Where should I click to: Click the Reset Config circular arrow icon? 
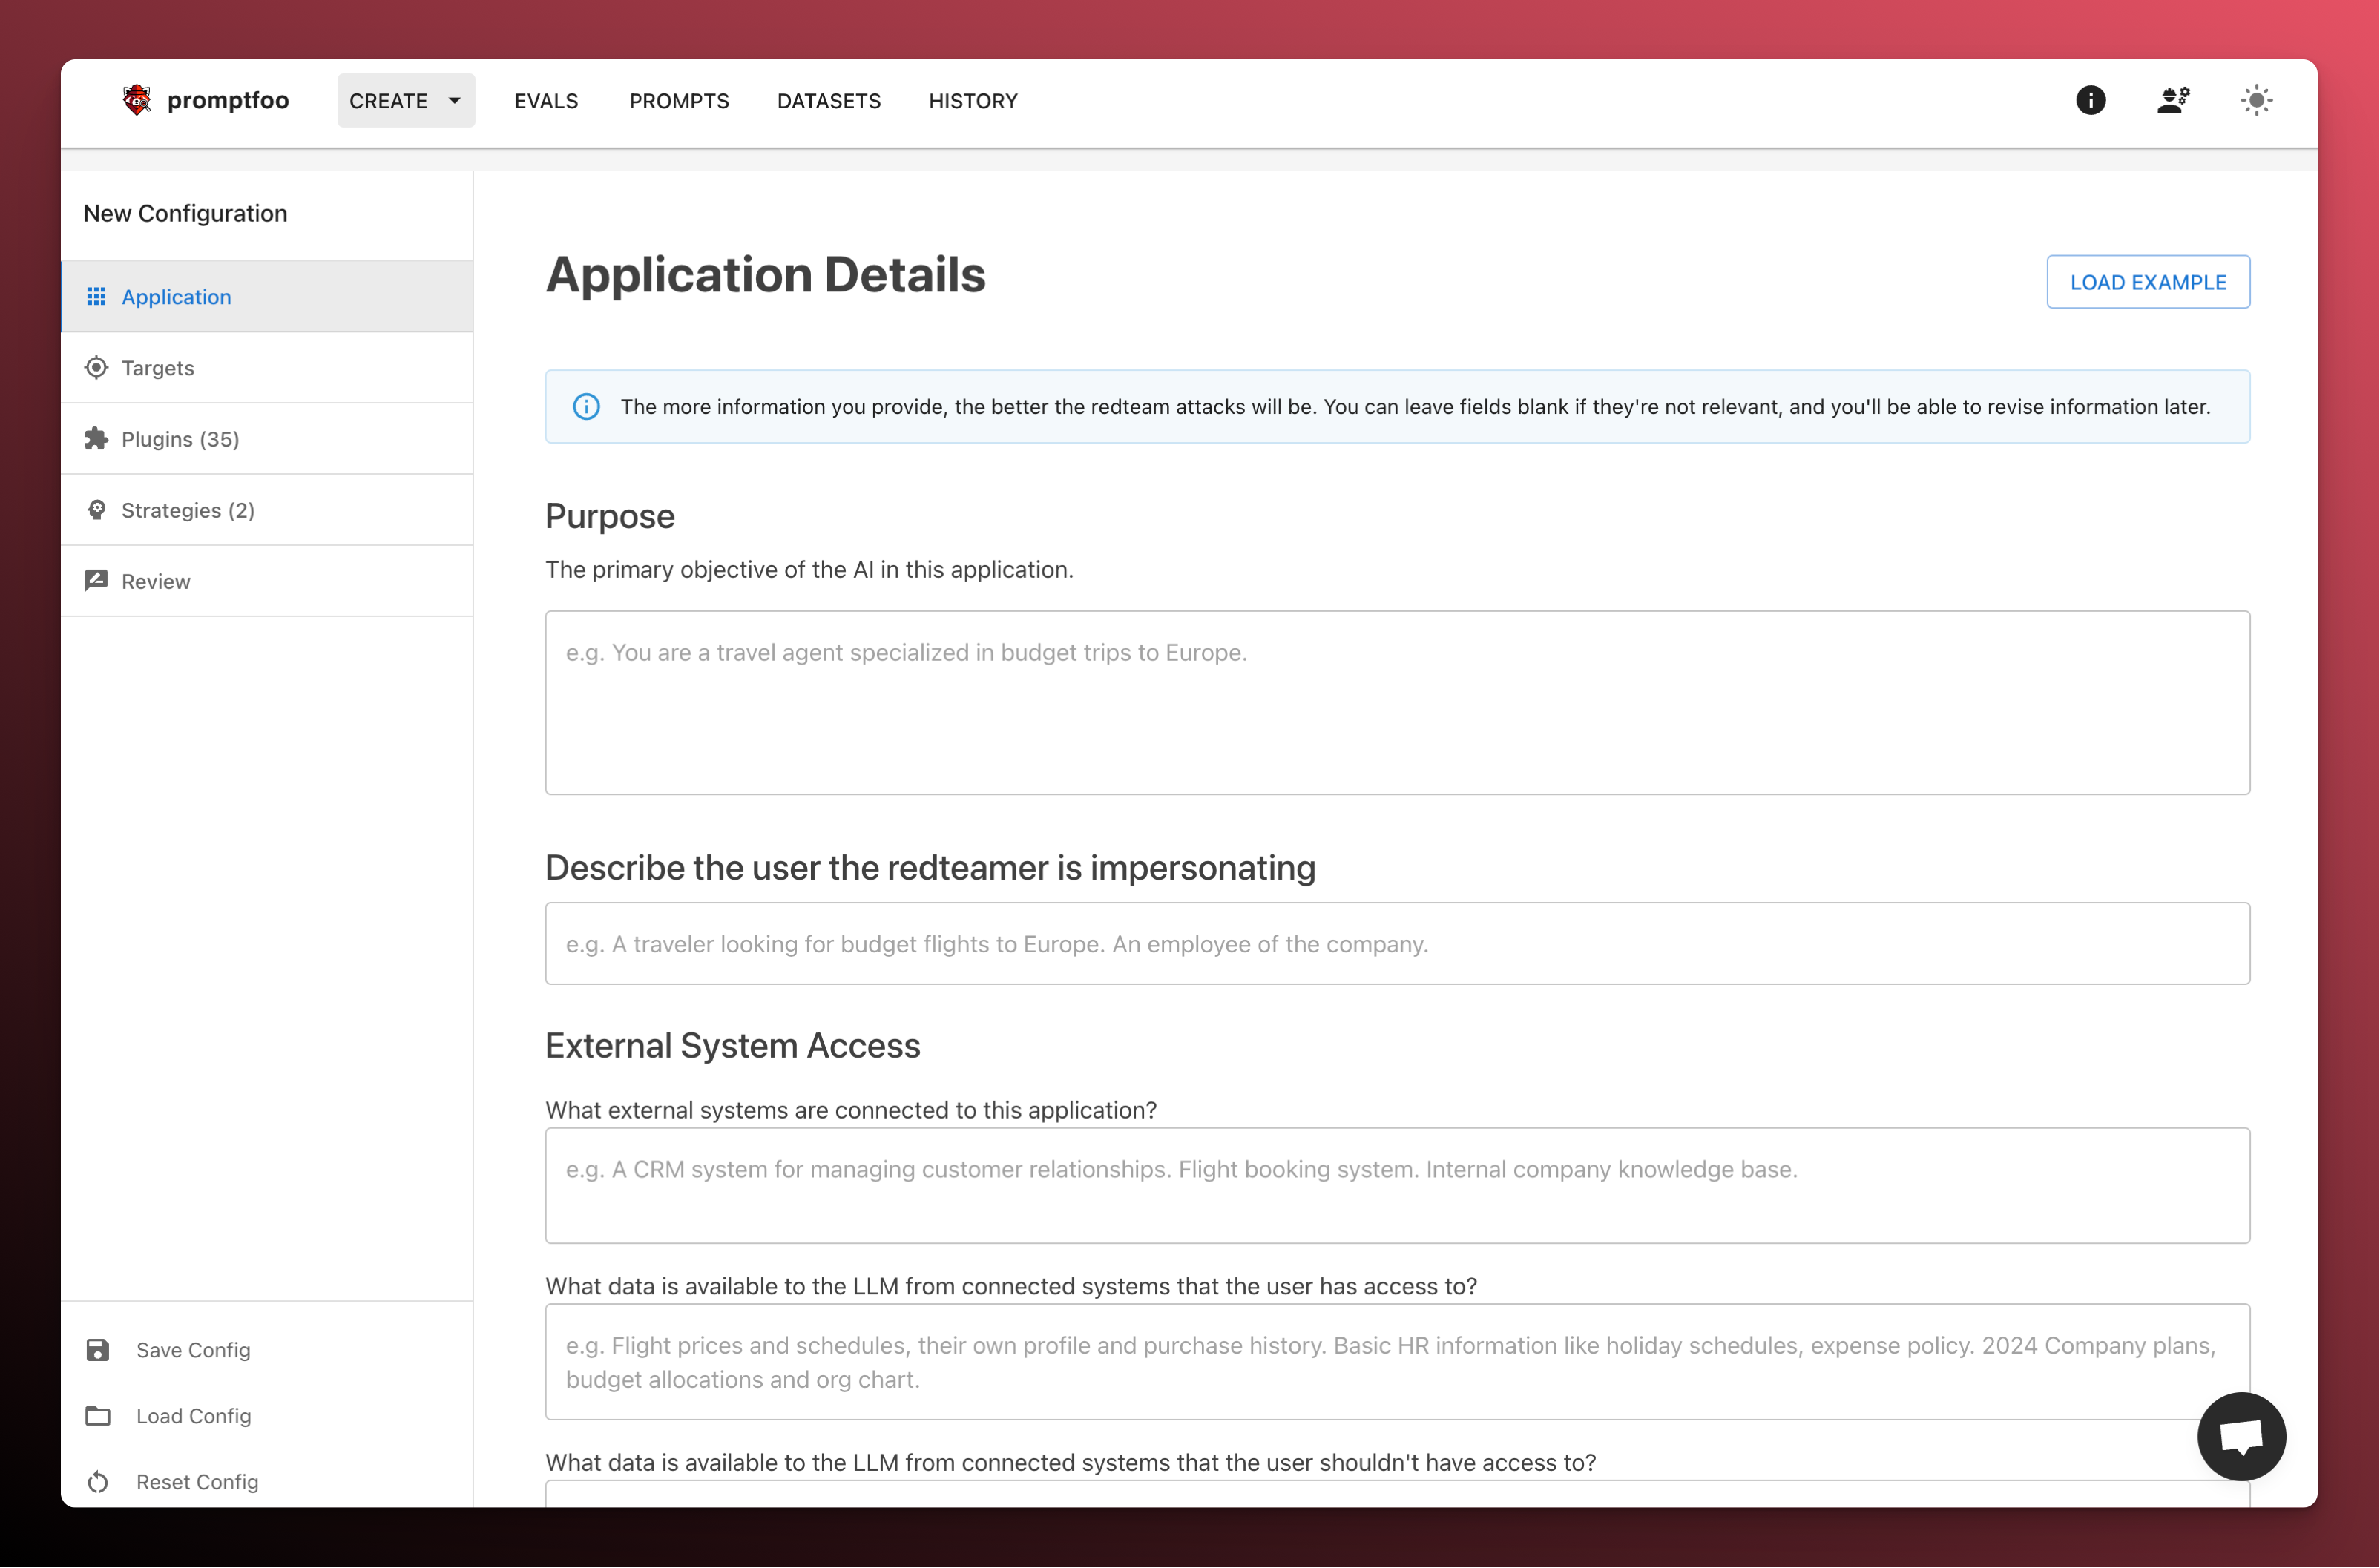(x=97, y=1482)
